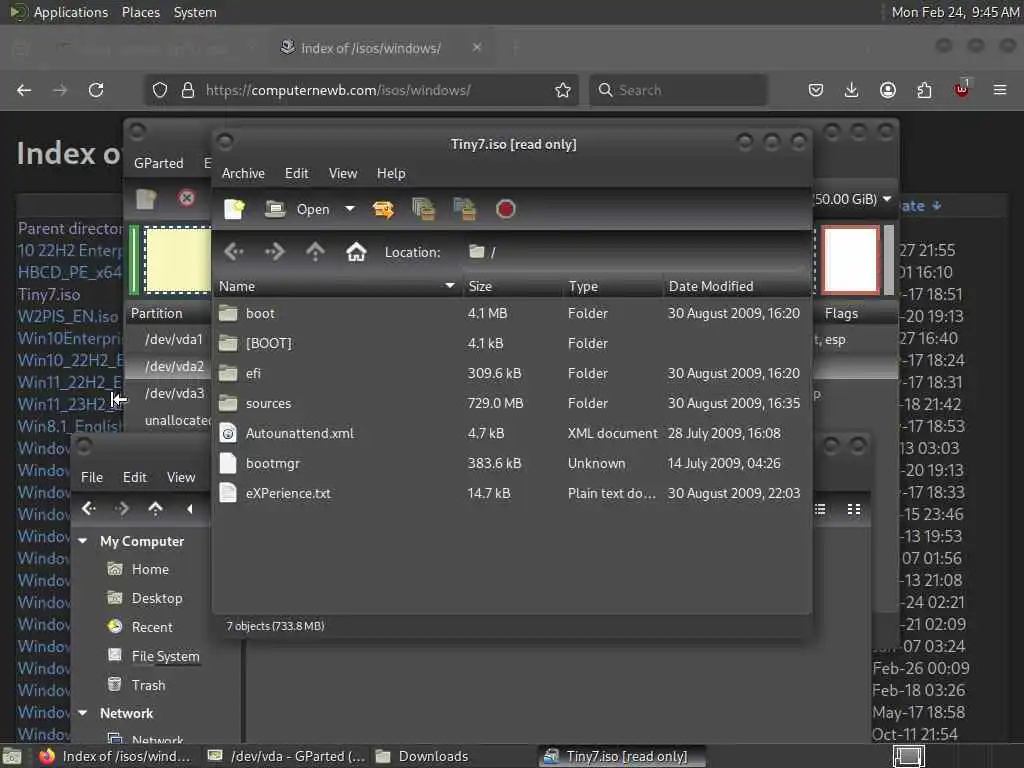
Task: Collapse the Network tree section
Action: 83,713
